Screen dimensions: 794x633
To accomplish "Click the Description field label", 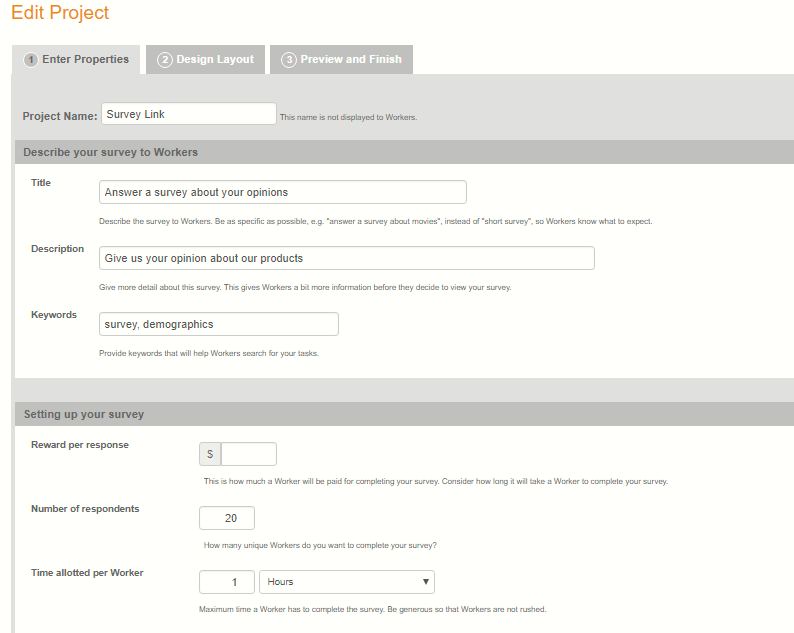I will [57, 249].
